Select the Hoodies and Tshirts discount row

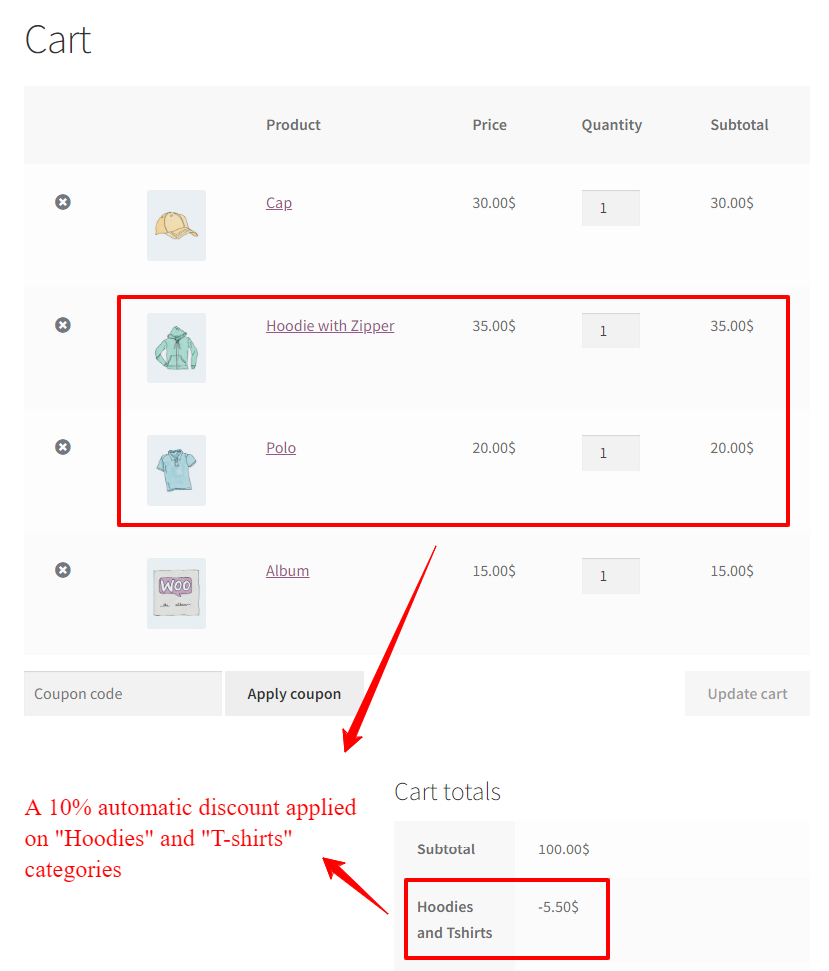[x=602, y=919]
